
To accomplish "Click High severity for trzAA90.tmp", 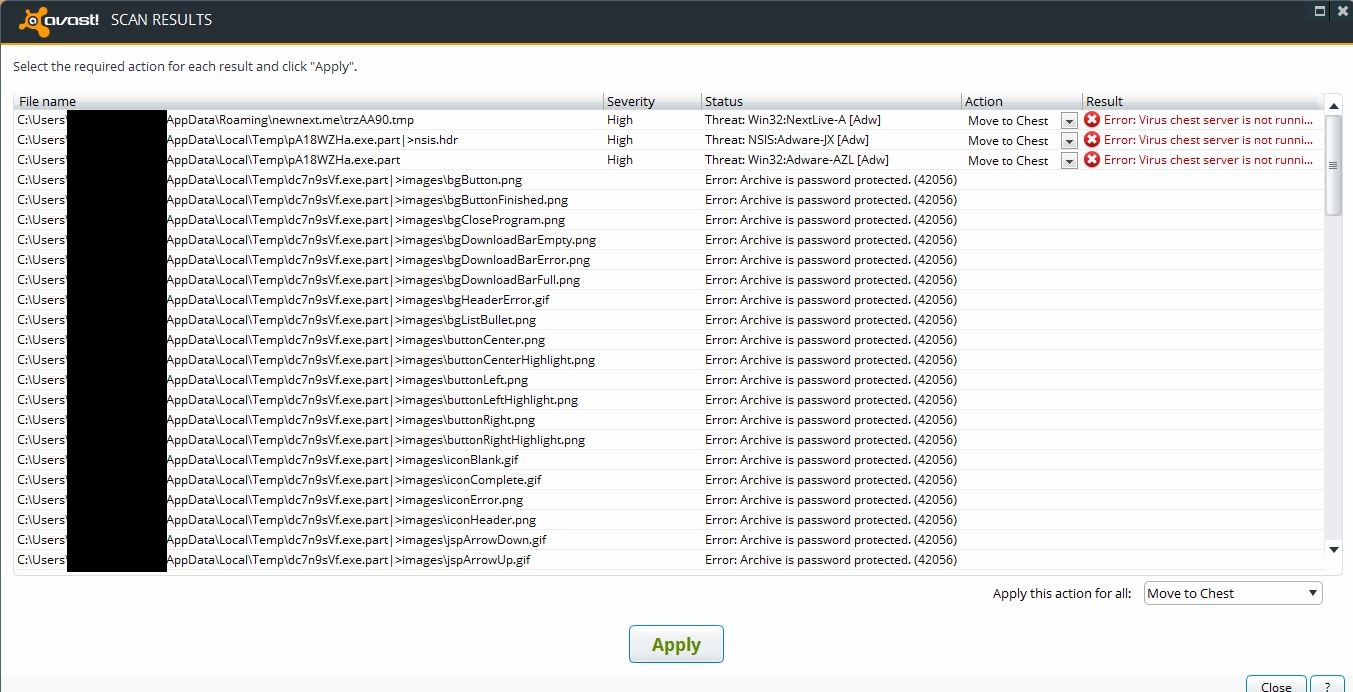I will coord(620,120).
